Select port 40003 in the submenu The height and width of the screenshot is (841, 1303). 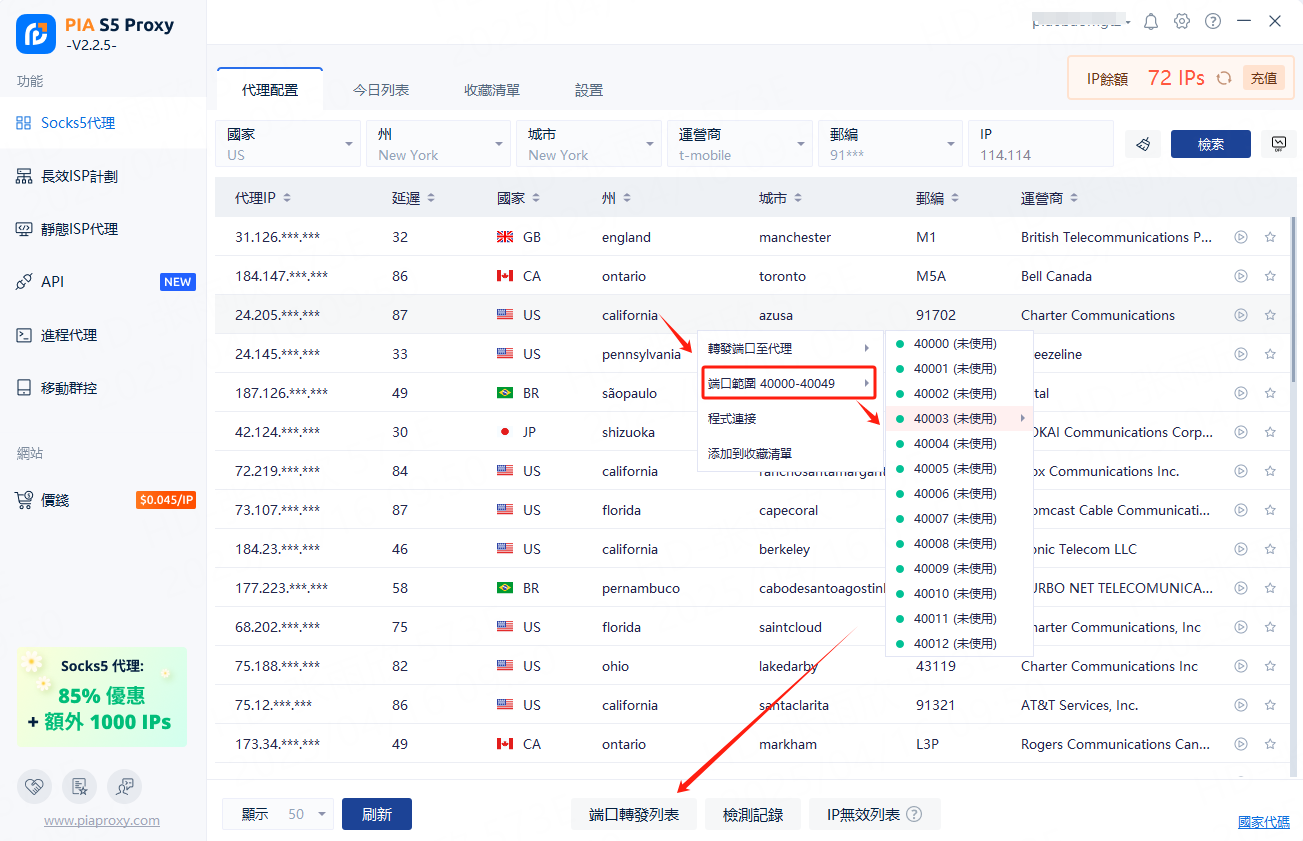tap(955, 418)
